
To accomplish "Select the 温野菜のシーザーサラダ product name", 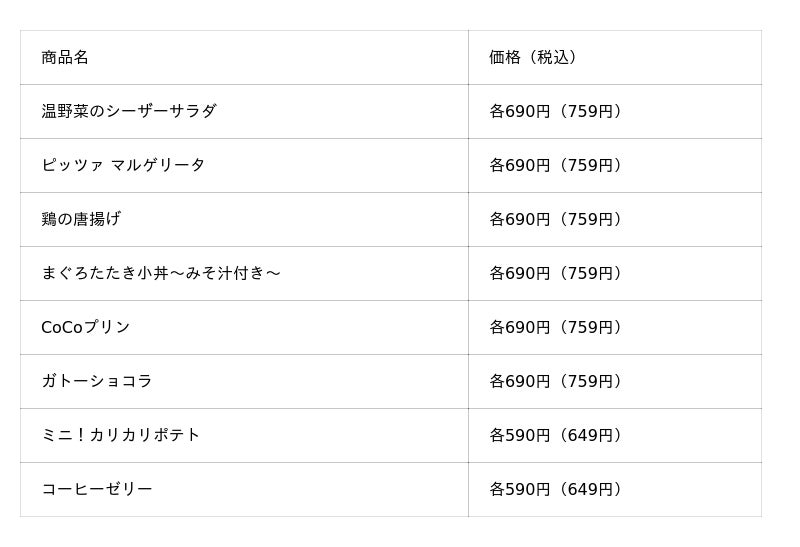I will coord(129,111).
